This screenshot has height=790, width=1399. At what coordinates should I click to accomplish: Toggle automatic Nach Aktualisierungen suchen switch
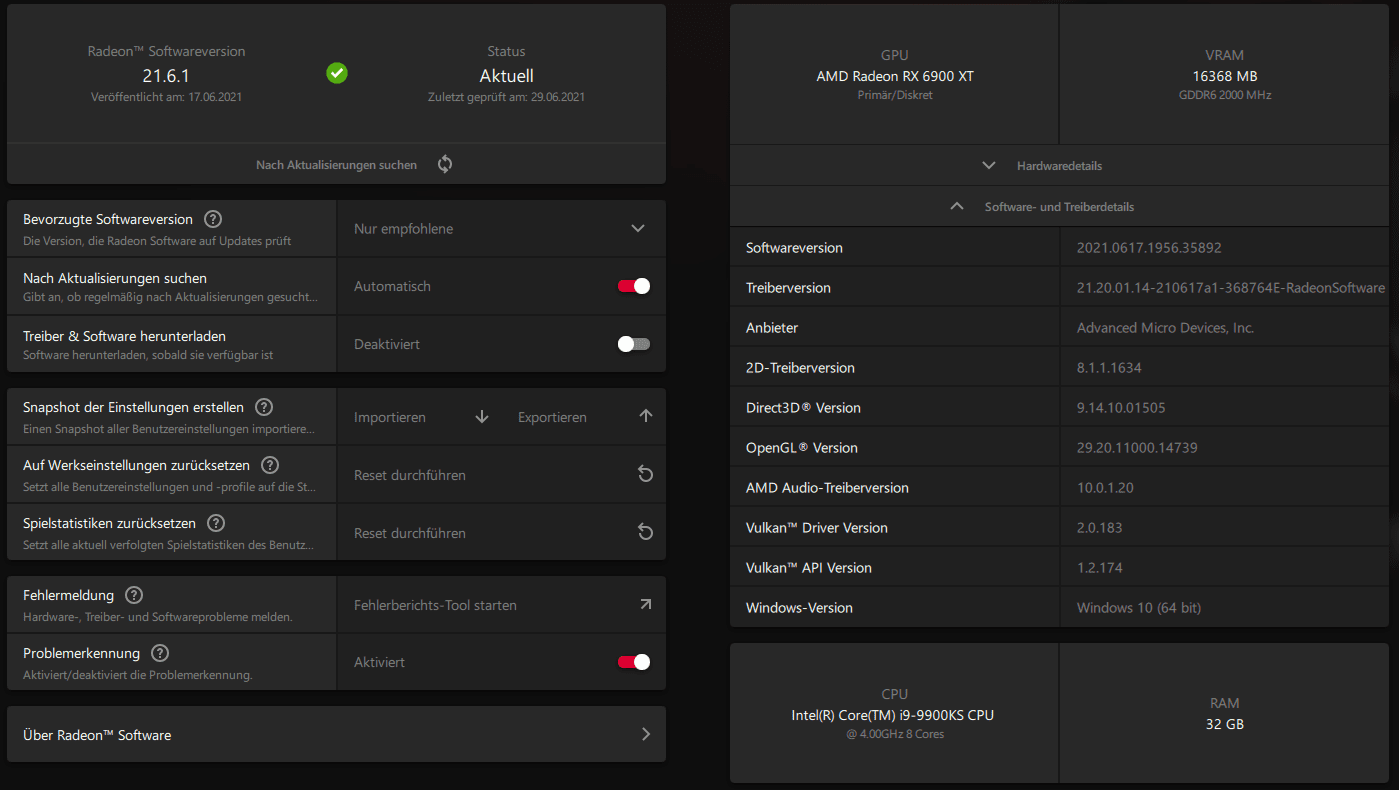[634, 286]
